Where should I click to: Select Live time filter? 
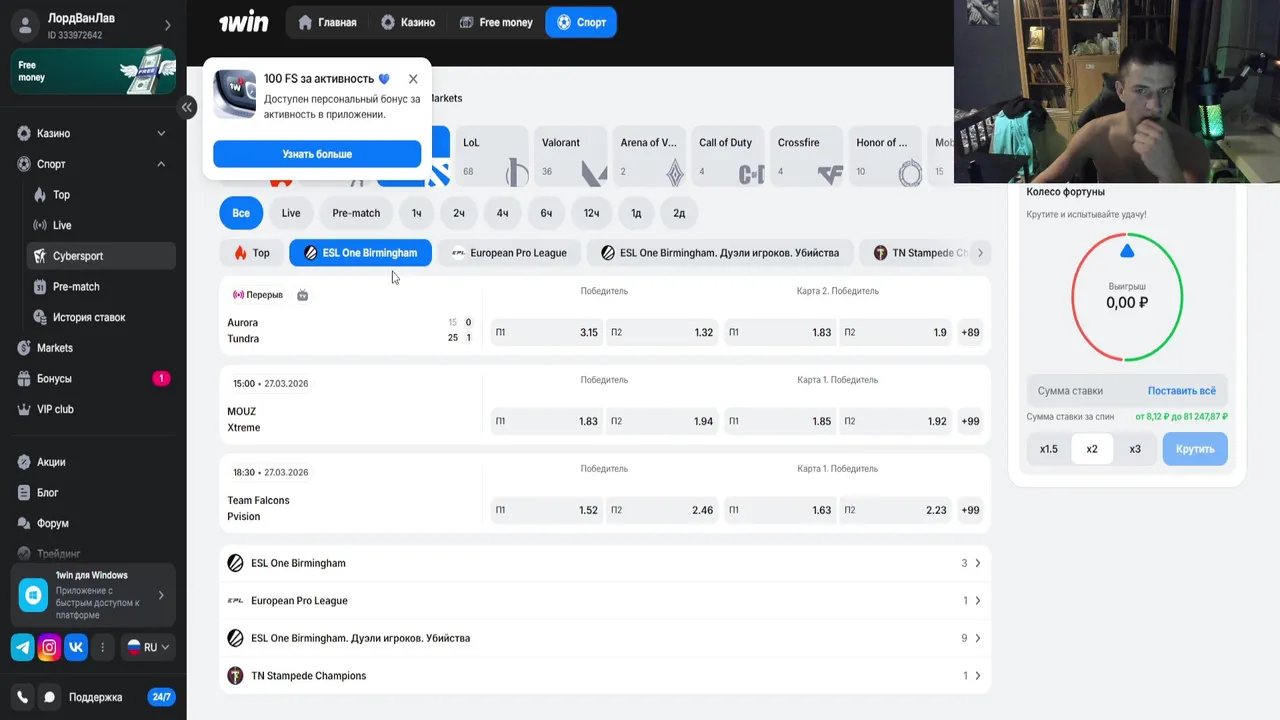click(291, 213)
